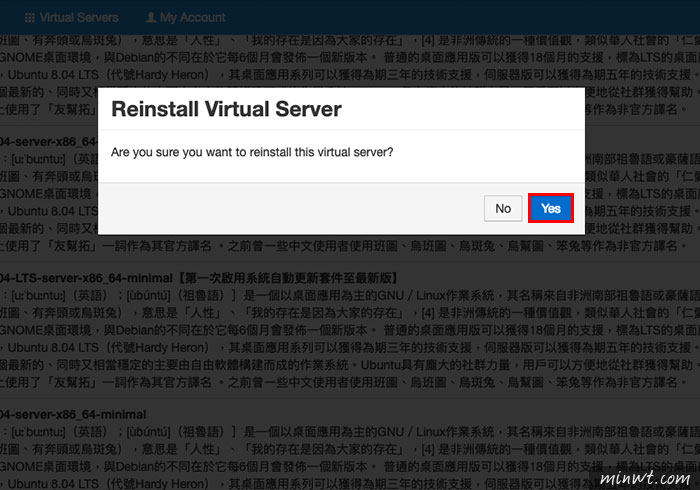700x490 pixels.
Task: Click the "Reinstall Virtual Server" dialog title
Action: 226,109
